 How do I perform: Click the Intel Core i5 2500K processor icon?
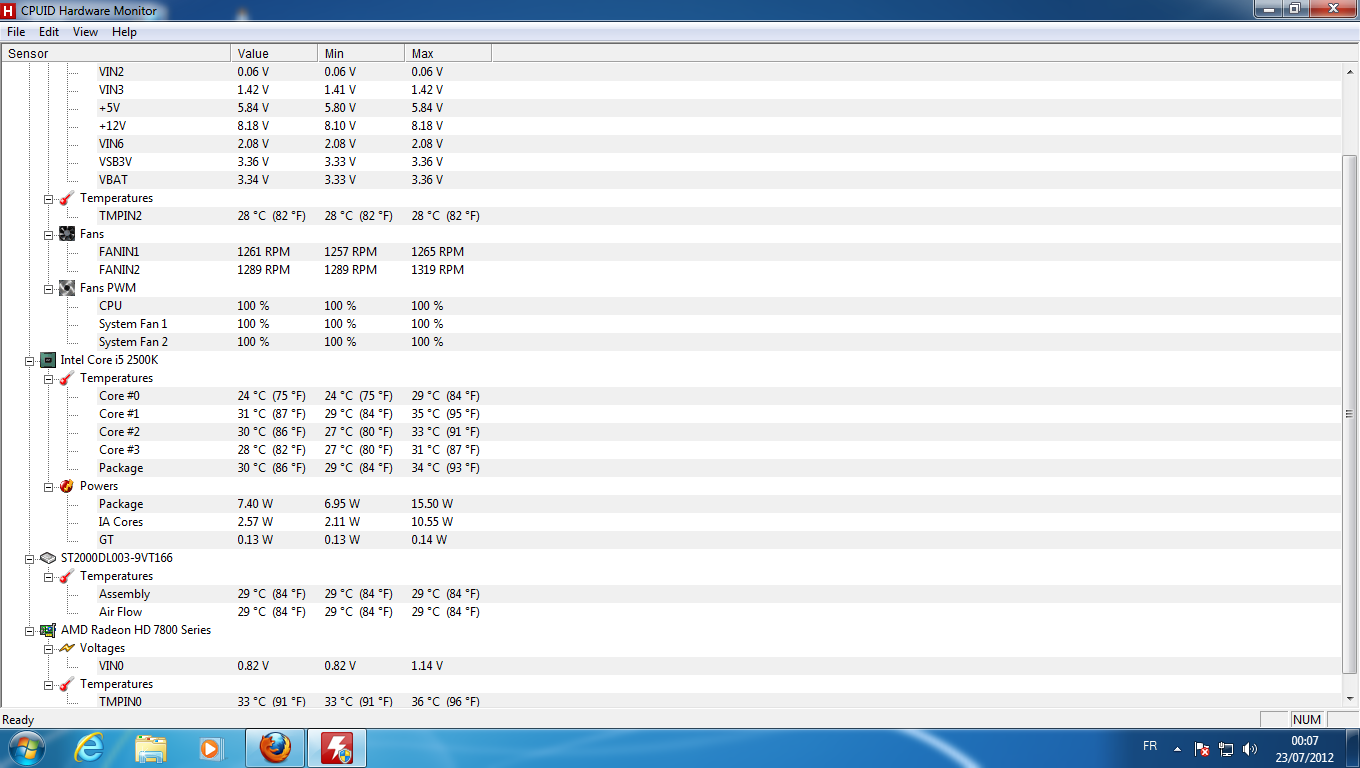coord(48,360)
